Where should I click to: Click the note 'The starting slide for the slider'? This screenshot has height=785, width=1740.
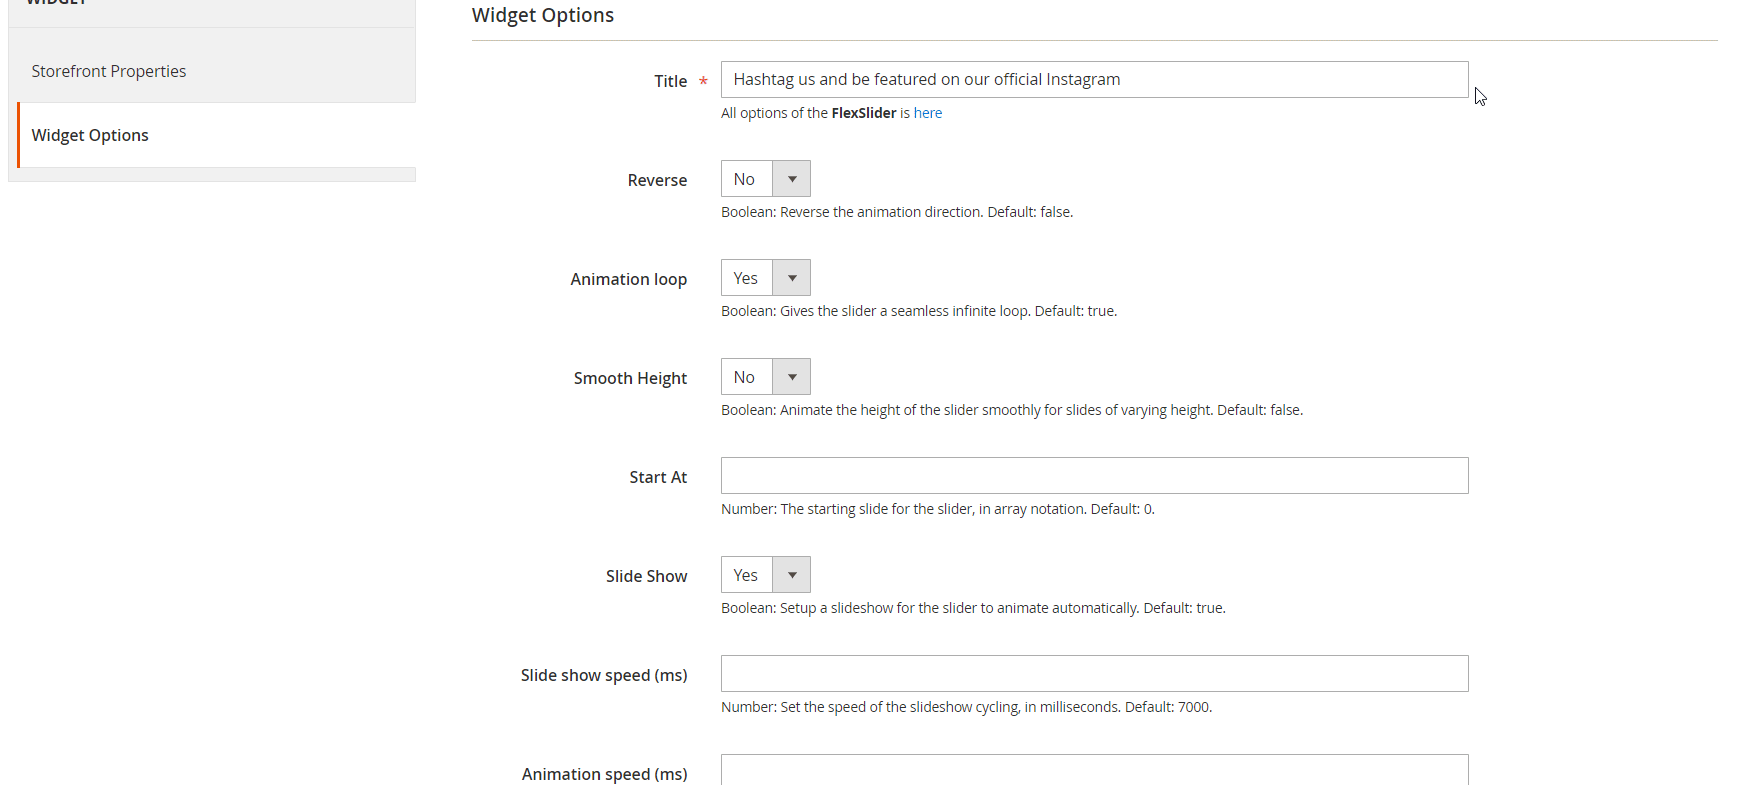coord(938,509)
